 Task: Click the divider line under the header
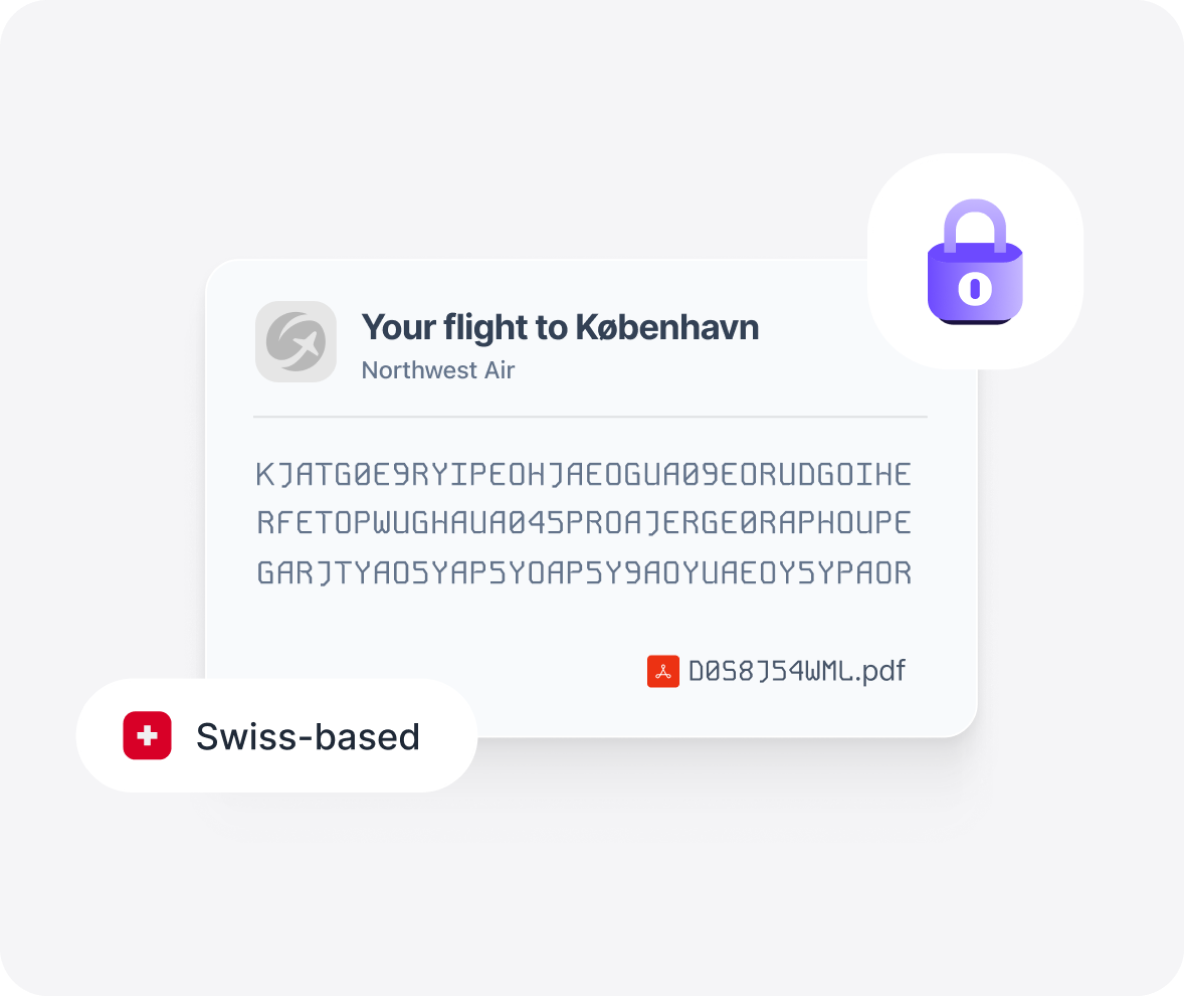click(590, 416)
